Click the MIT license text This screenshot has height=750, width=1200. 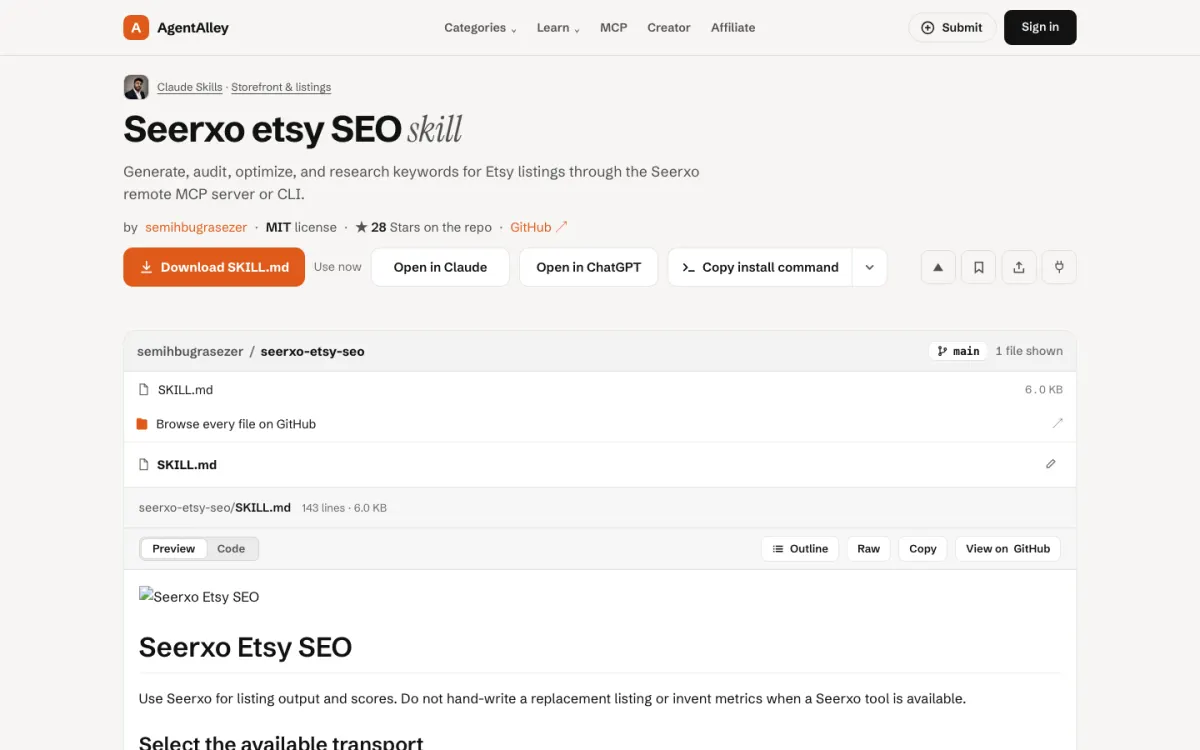click(x=301, y=227)
